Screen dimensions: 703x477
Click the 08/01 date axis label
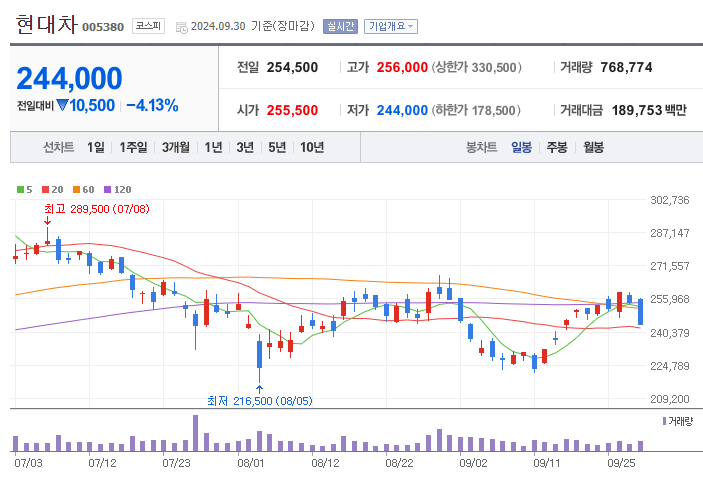click(251, 463)
